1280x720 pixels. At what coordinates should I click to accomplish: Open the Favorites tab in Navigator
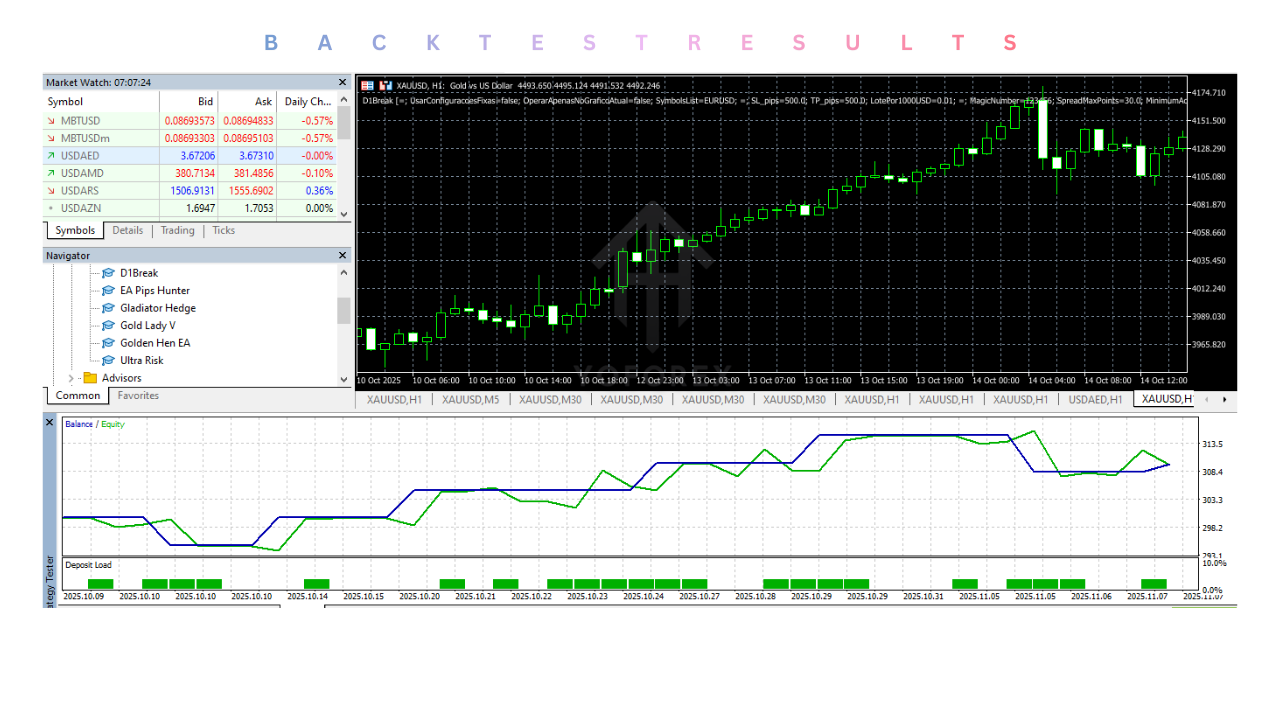click(x=138, y=395)
